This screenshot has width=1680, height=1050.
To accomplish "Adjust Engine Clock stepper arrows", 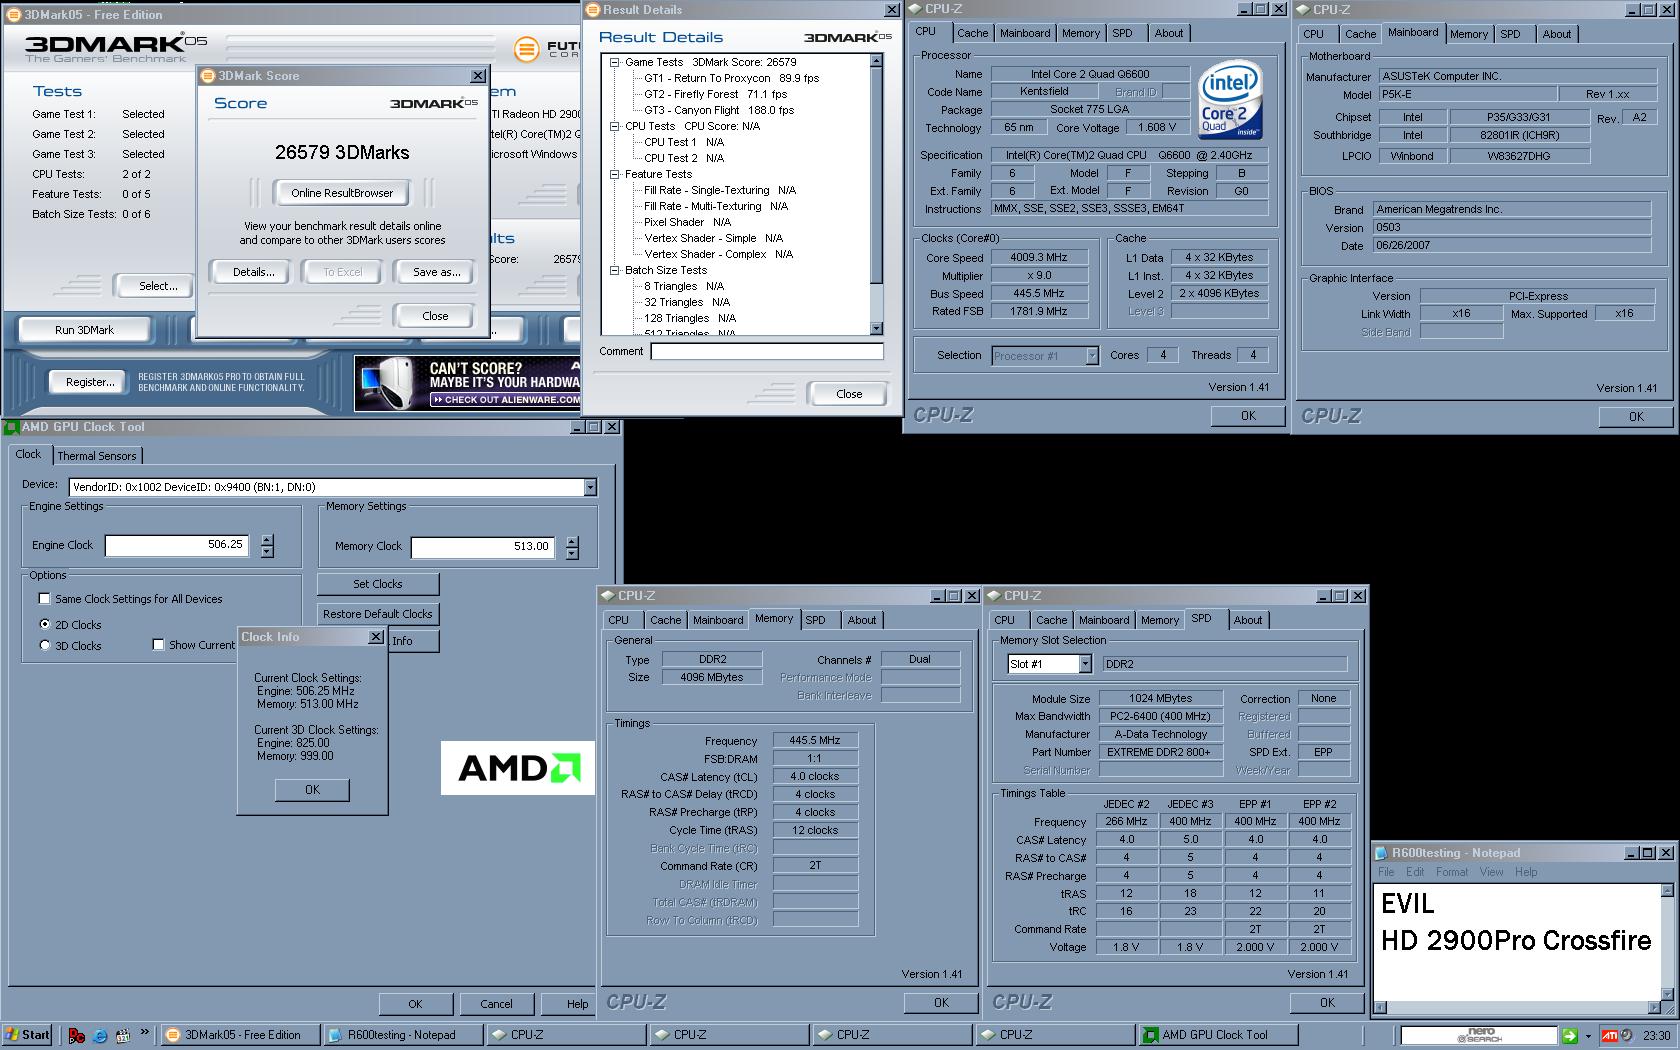I will pyautogui.click(x=267, y=546).
